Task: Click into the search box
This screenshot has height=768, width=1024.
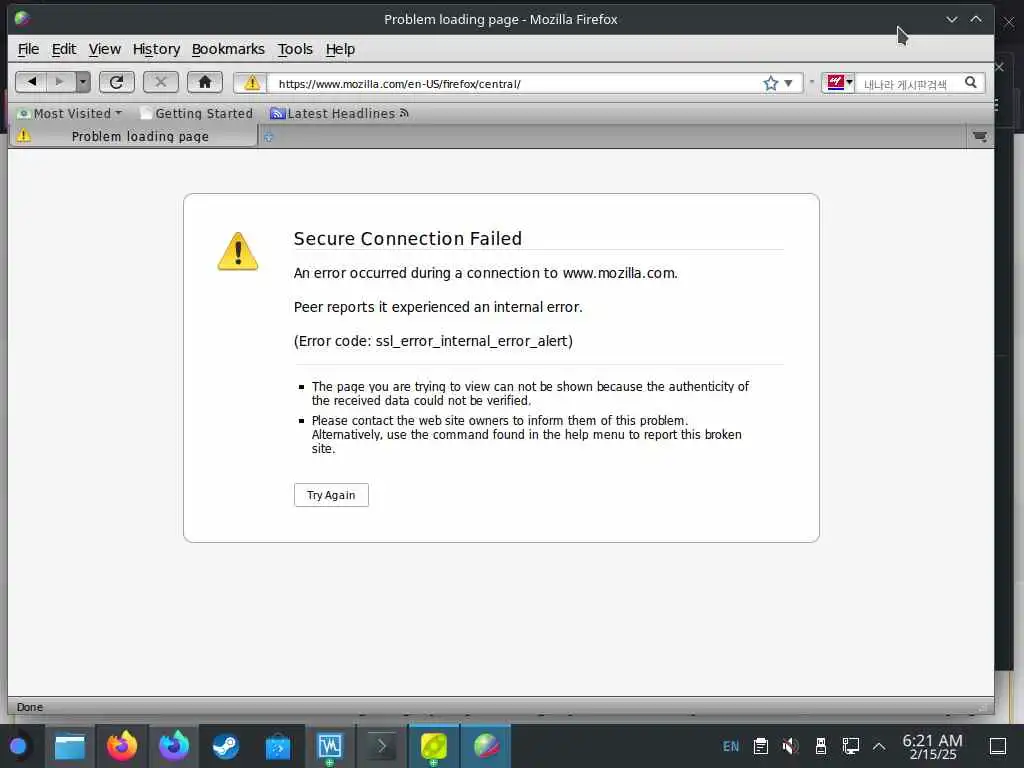Action: click(x=908, y=84)
